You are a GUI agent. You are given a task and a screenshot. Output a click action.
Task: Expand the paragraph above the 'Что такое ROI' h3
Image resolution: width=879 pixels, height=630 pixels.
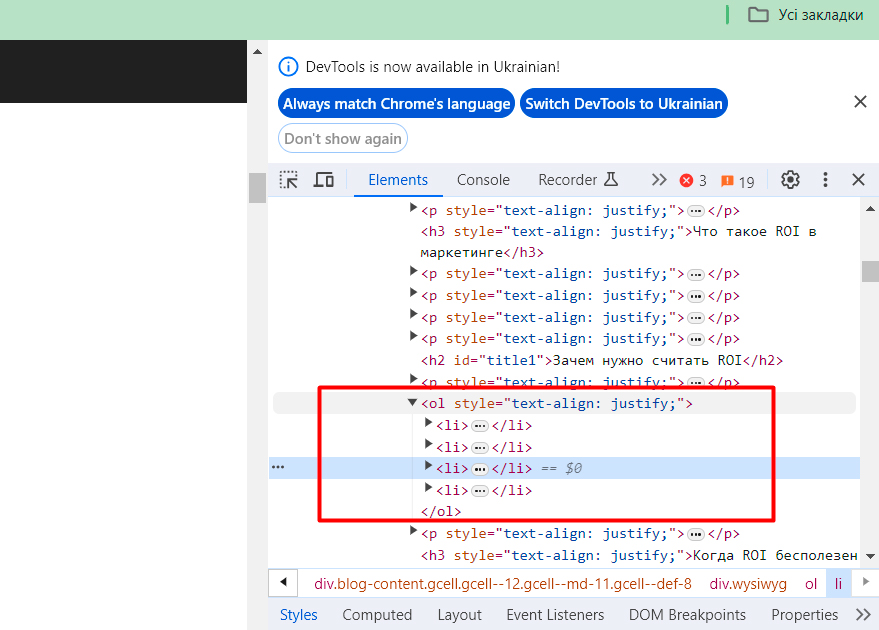pyautogui.click(x=413, y=208)
